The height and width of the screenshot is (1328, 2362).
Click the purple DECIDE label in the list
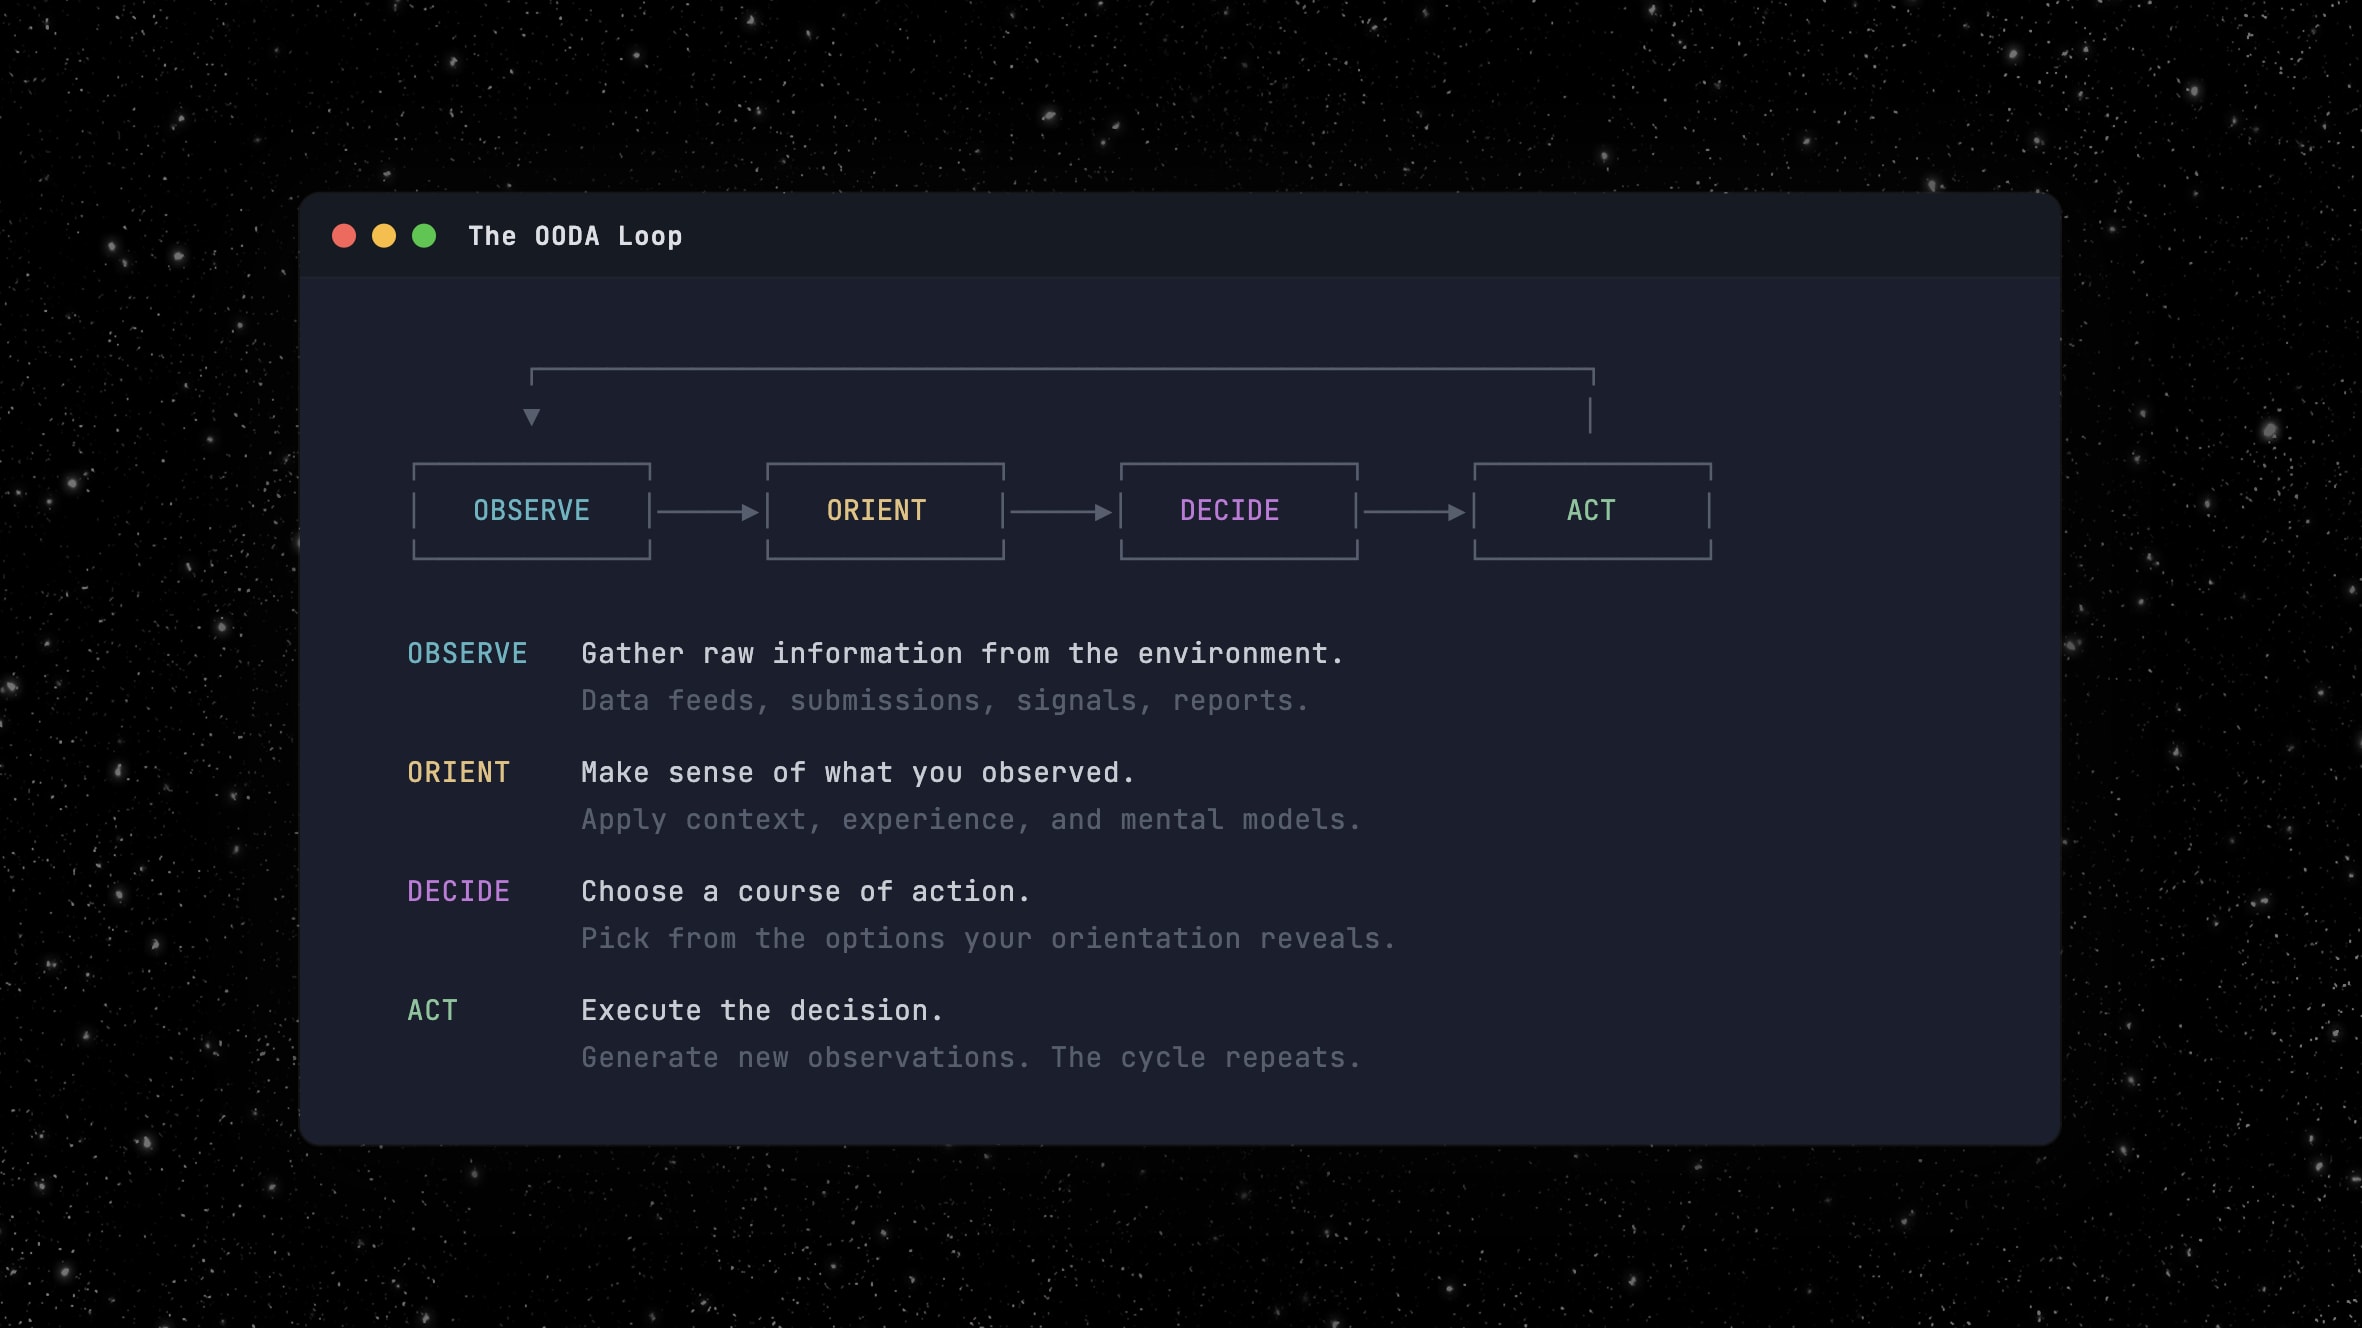(x=459, y=891)
